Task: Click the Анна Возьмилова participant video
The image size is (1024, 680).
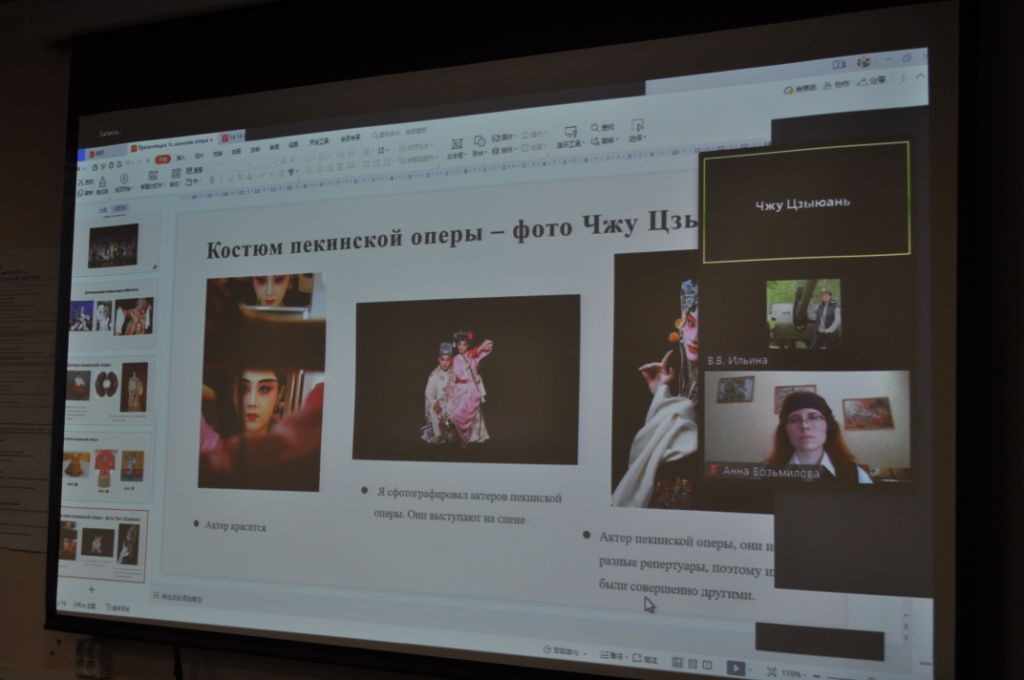Action: (x=807, y=428)
